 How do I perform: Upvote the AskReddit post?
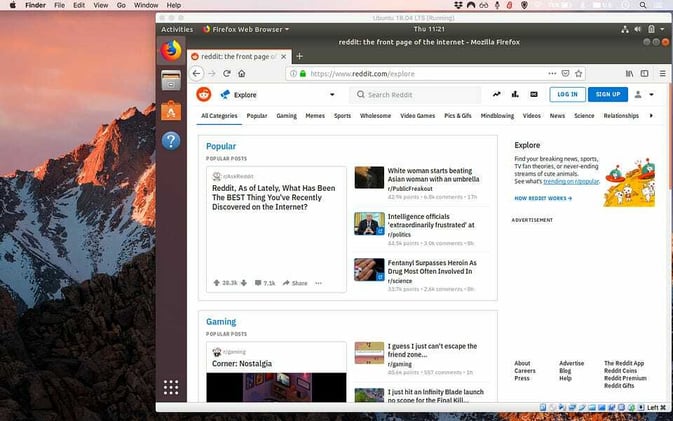coord(216,283)
